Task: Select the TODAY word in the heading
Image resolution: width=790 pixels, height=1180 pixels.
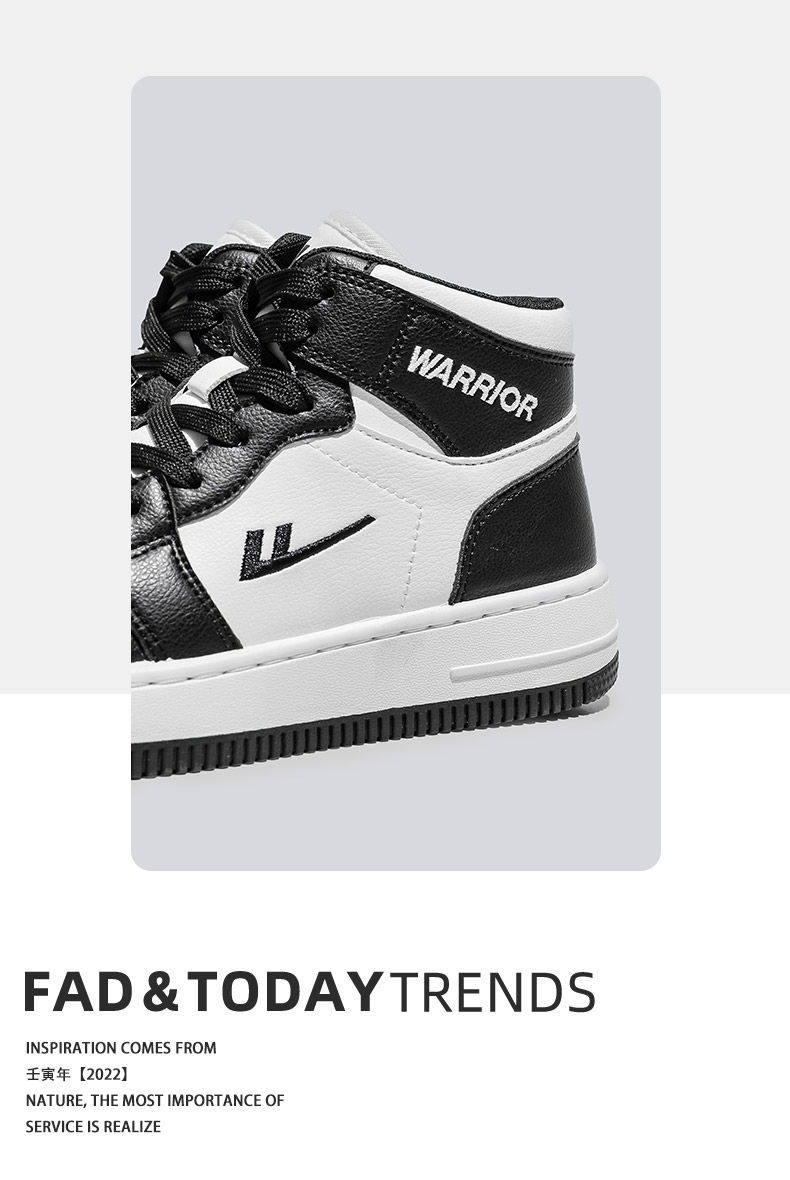Action: pyautogui.click(x=285, y=991)
